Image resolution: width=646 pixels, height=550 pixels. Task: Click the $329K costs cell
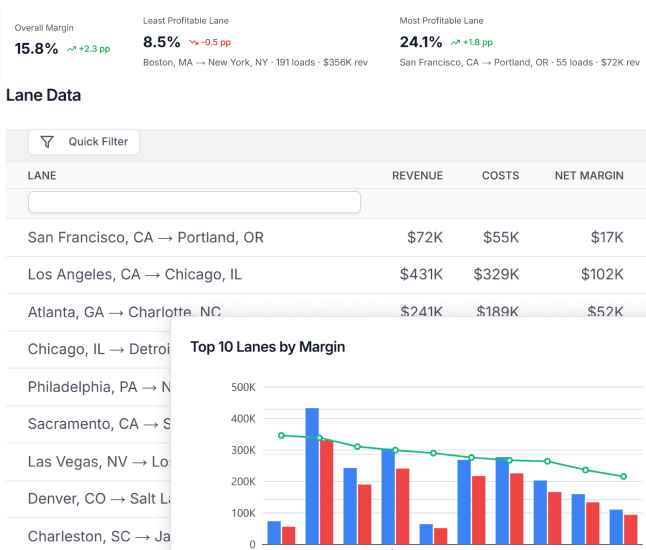pos(496,275)
